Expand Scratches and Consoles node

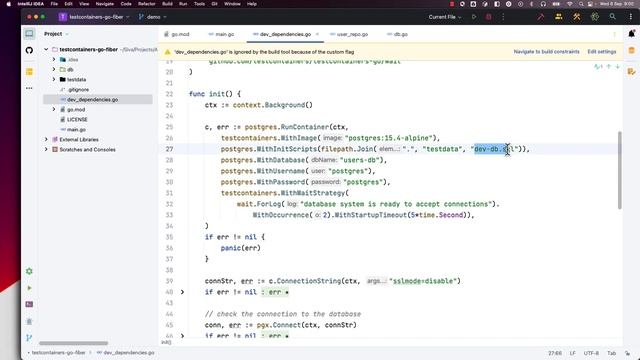coord(46,150)
